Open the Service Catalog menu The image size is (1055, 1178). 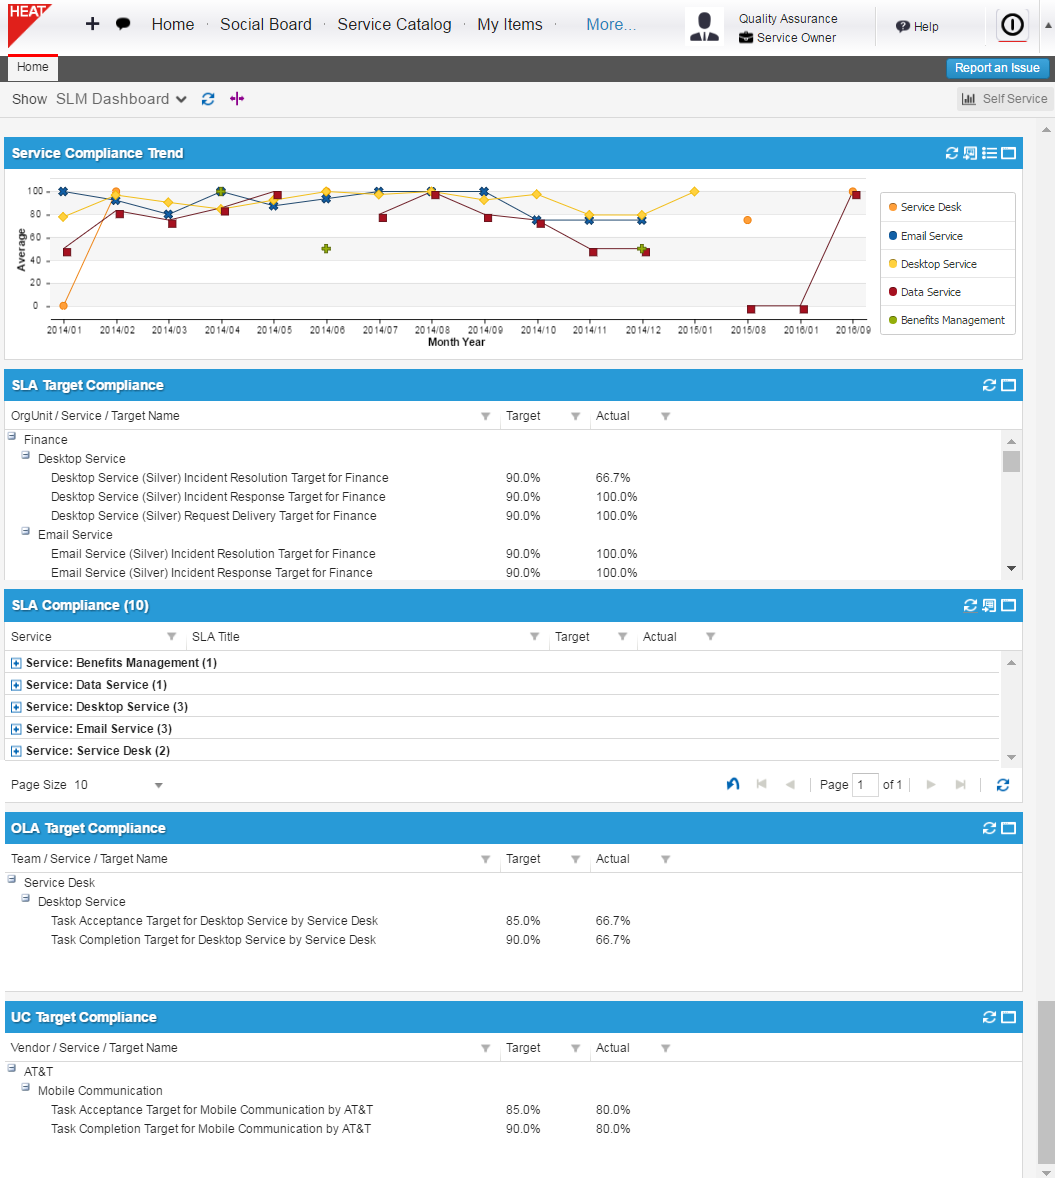[x=394, y=24]
